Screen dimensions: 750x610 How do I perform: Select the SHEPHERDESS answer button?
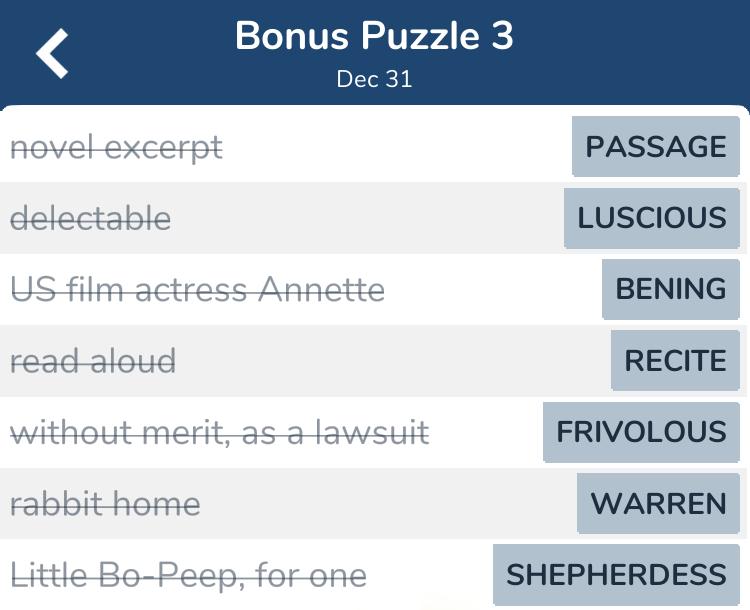[617, 575]
